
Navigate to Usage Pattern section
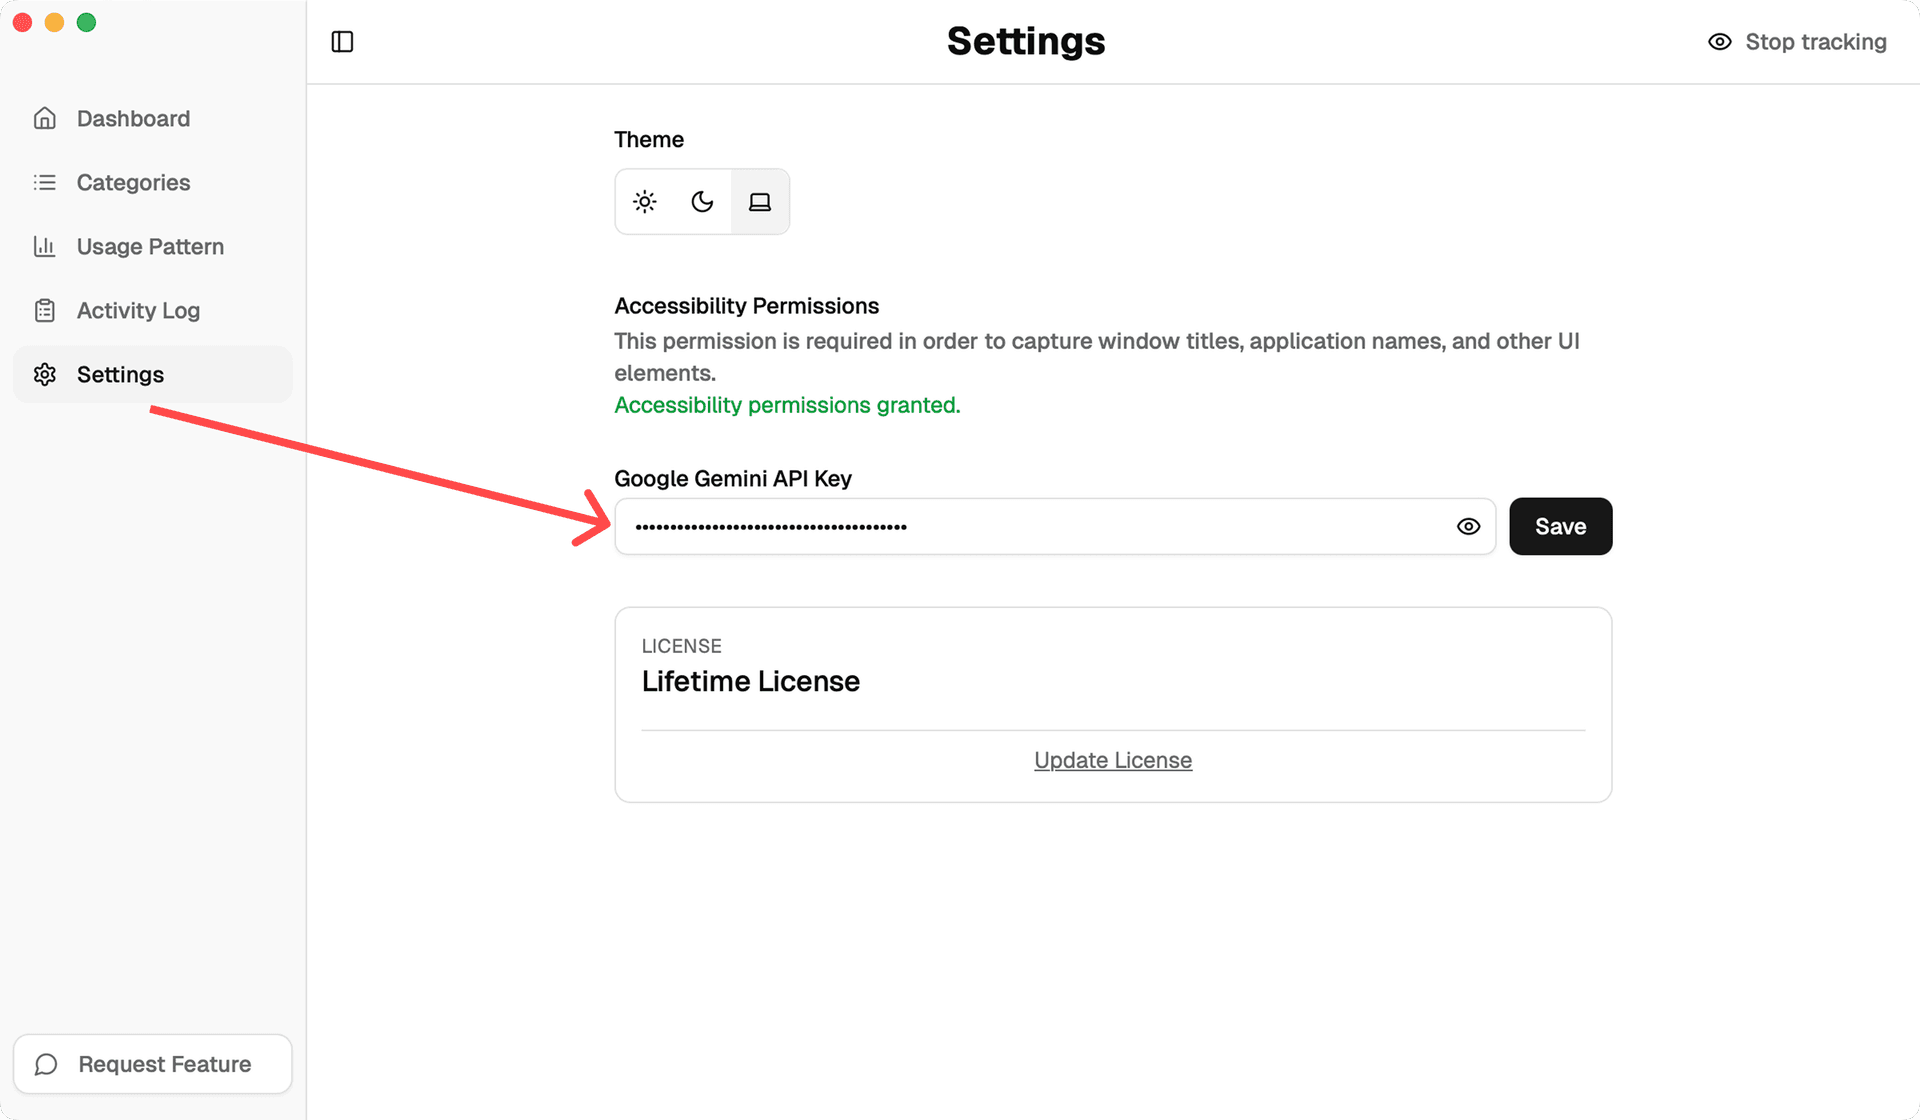pyautogui.click(x=149, y=246)
